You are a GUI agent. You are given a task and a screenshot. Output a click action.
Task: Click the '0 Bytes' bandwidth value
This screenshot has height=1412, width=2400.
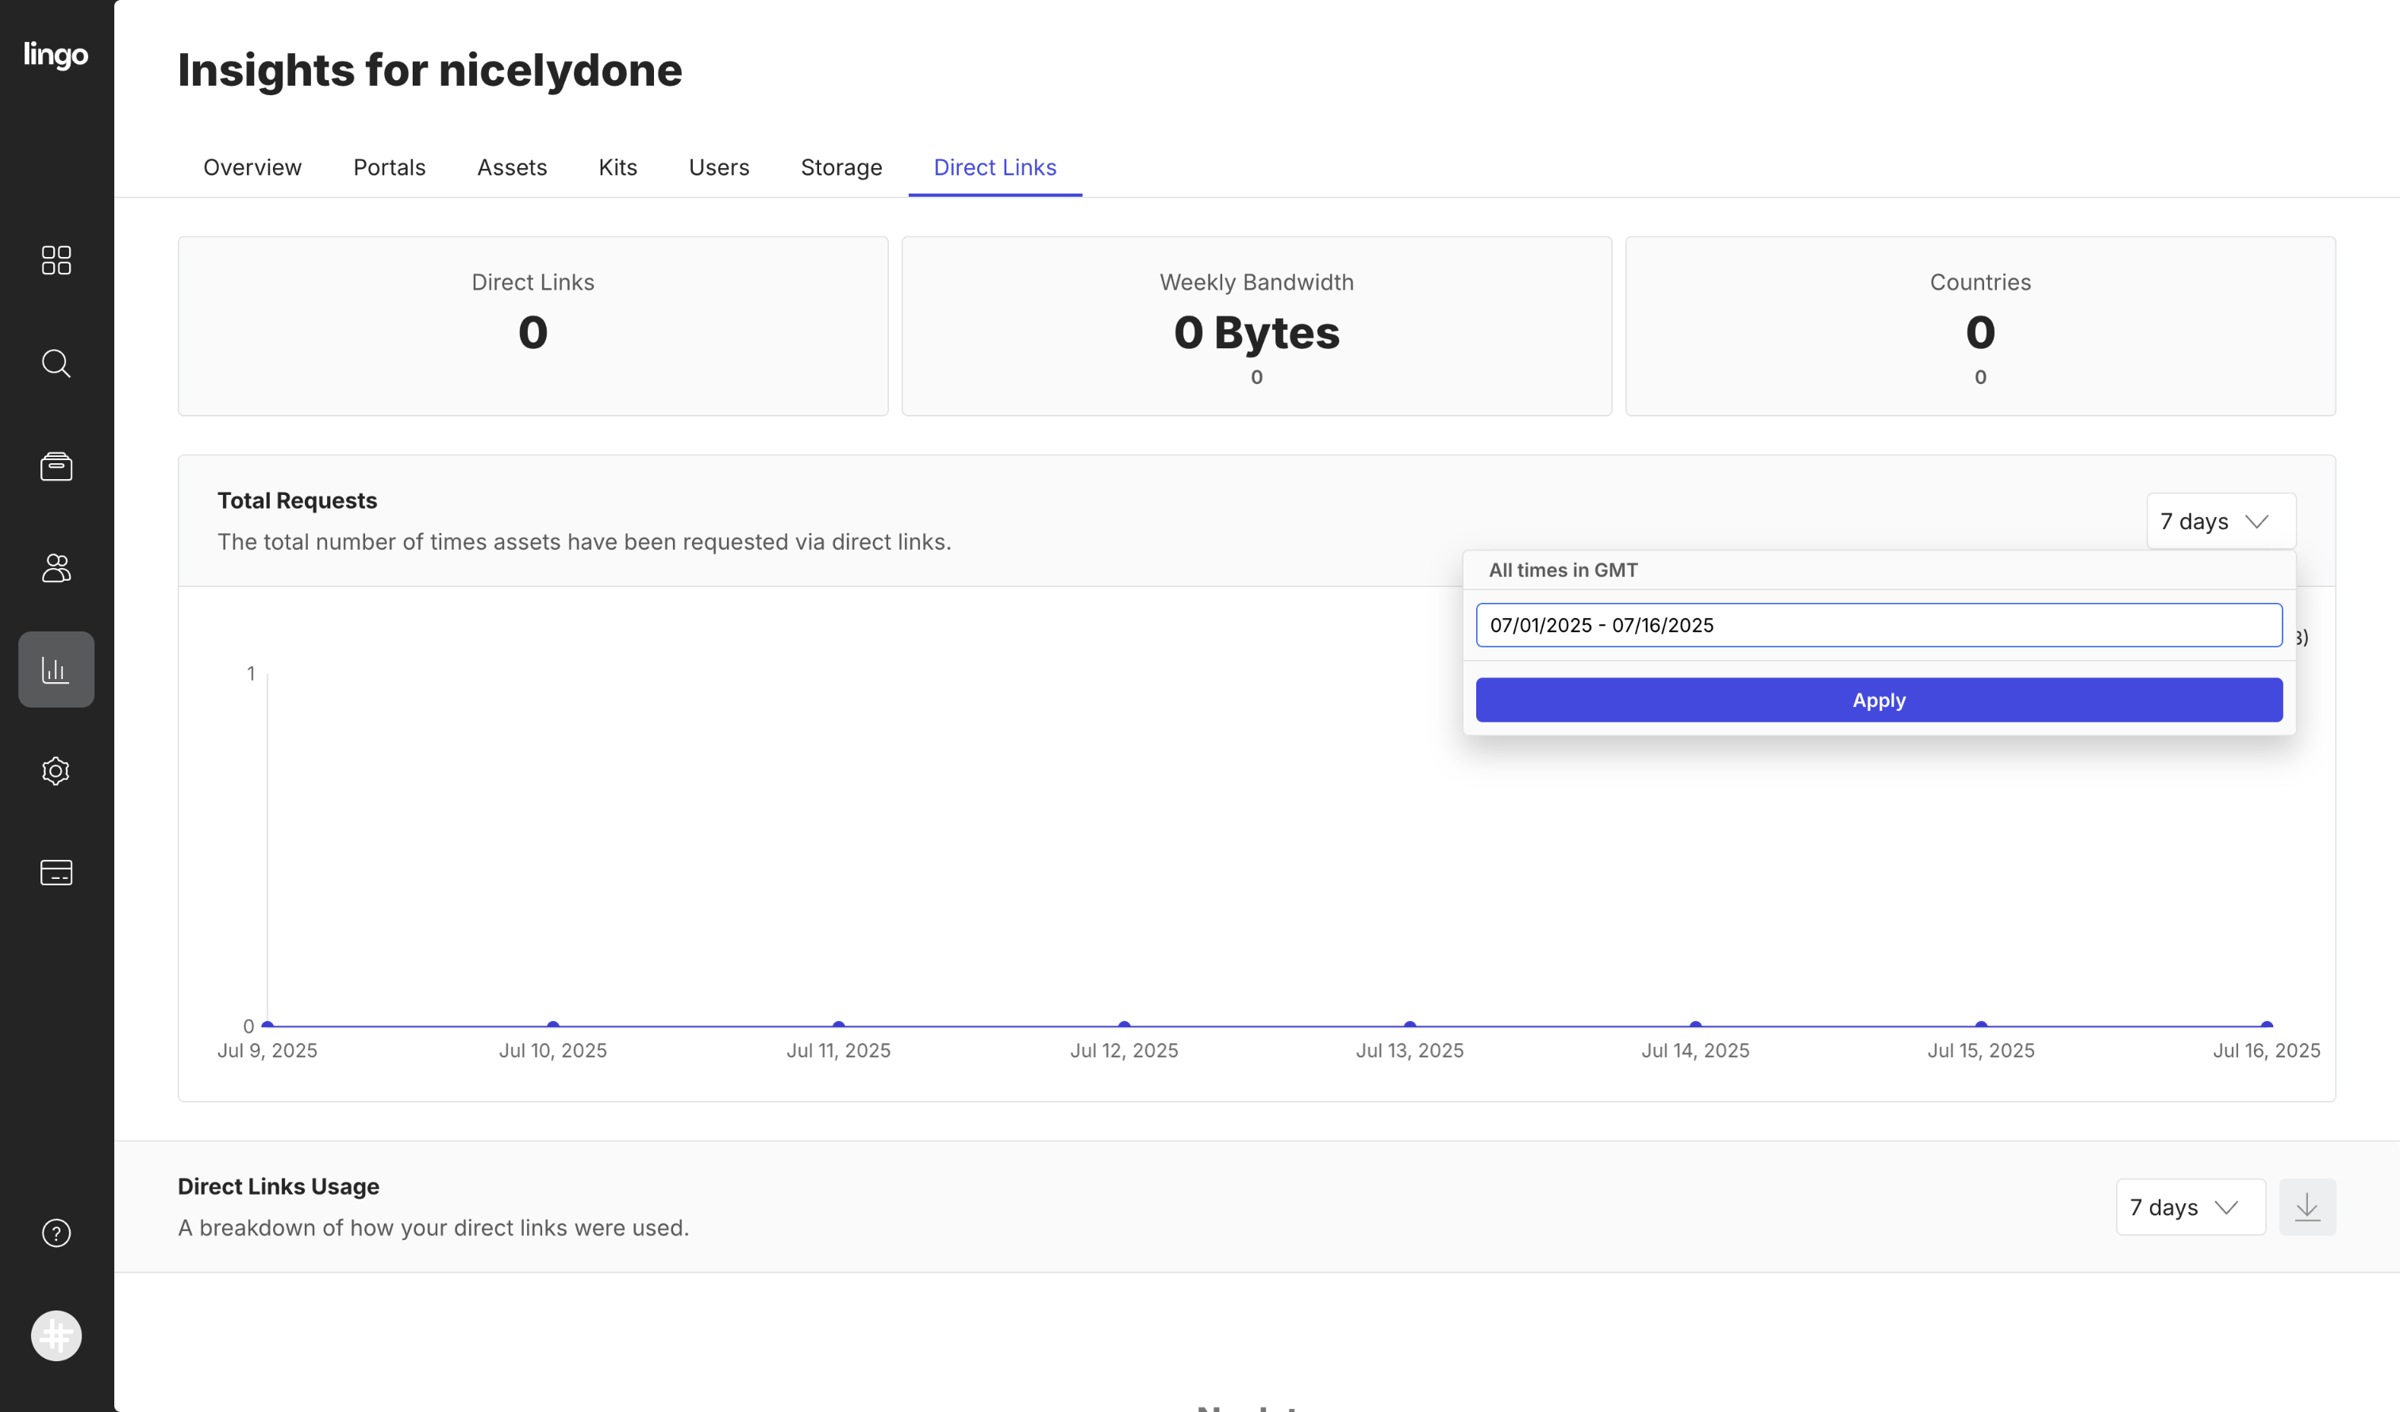tap(1256, 332)
